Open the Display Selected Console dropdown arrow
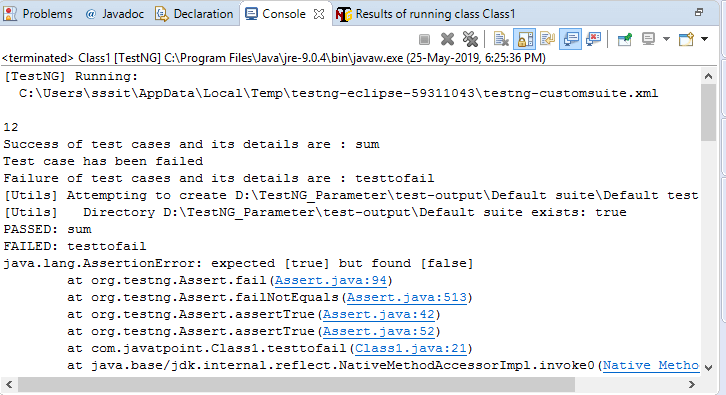 click(x=666, y=39)
